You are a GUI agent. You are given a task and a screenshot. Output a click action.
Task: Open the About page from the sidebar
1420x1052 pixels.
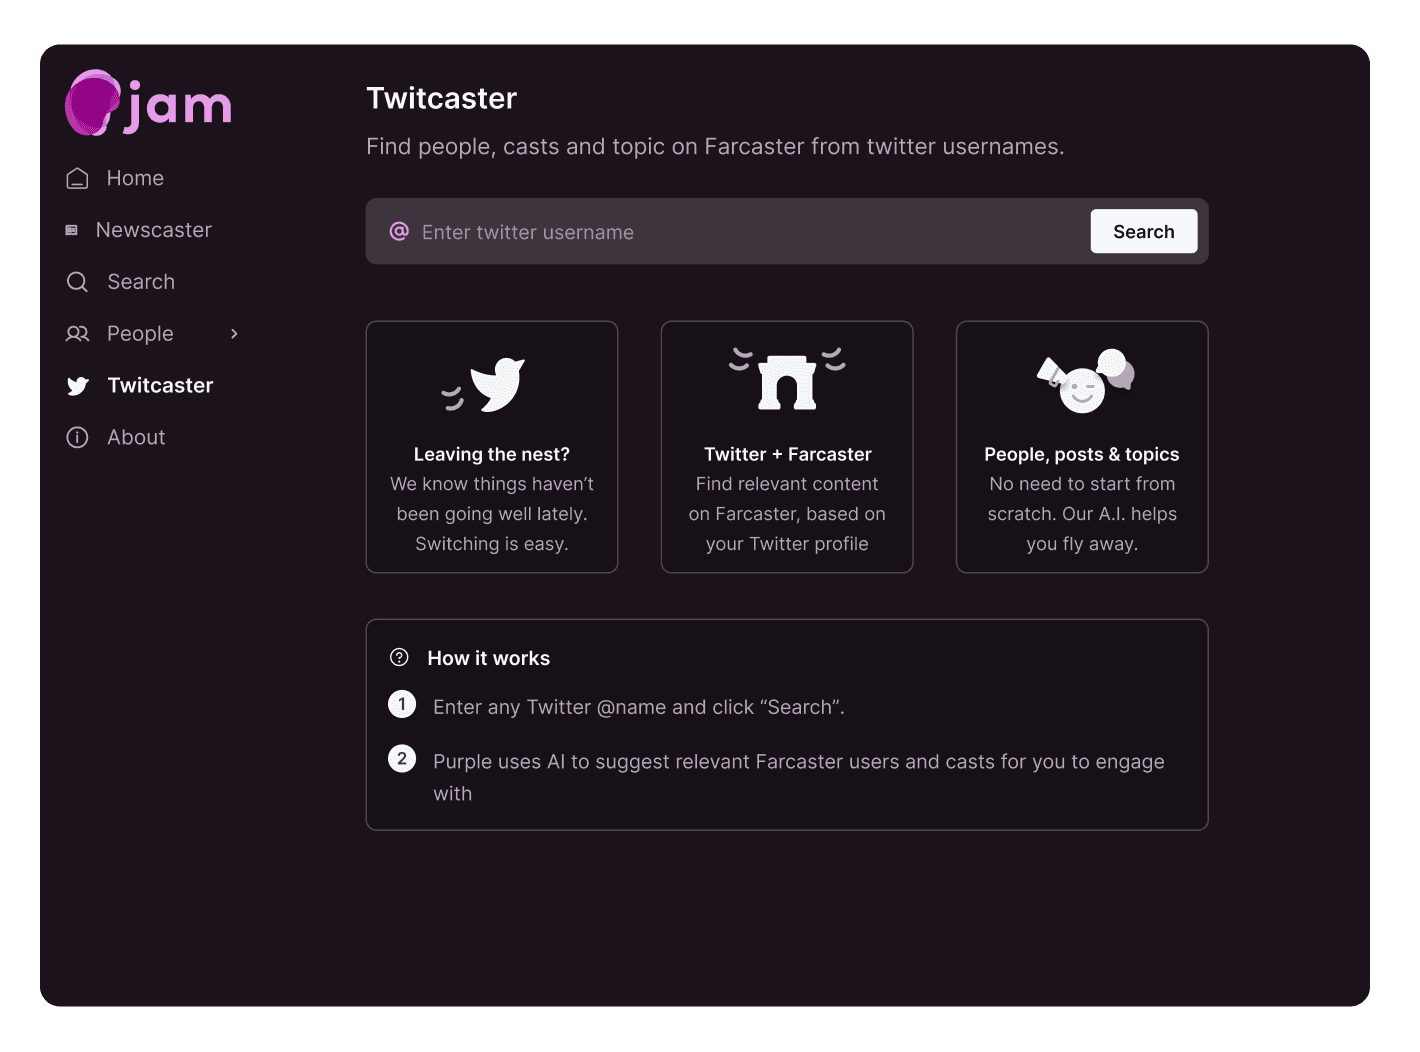[x=136, y=437]
